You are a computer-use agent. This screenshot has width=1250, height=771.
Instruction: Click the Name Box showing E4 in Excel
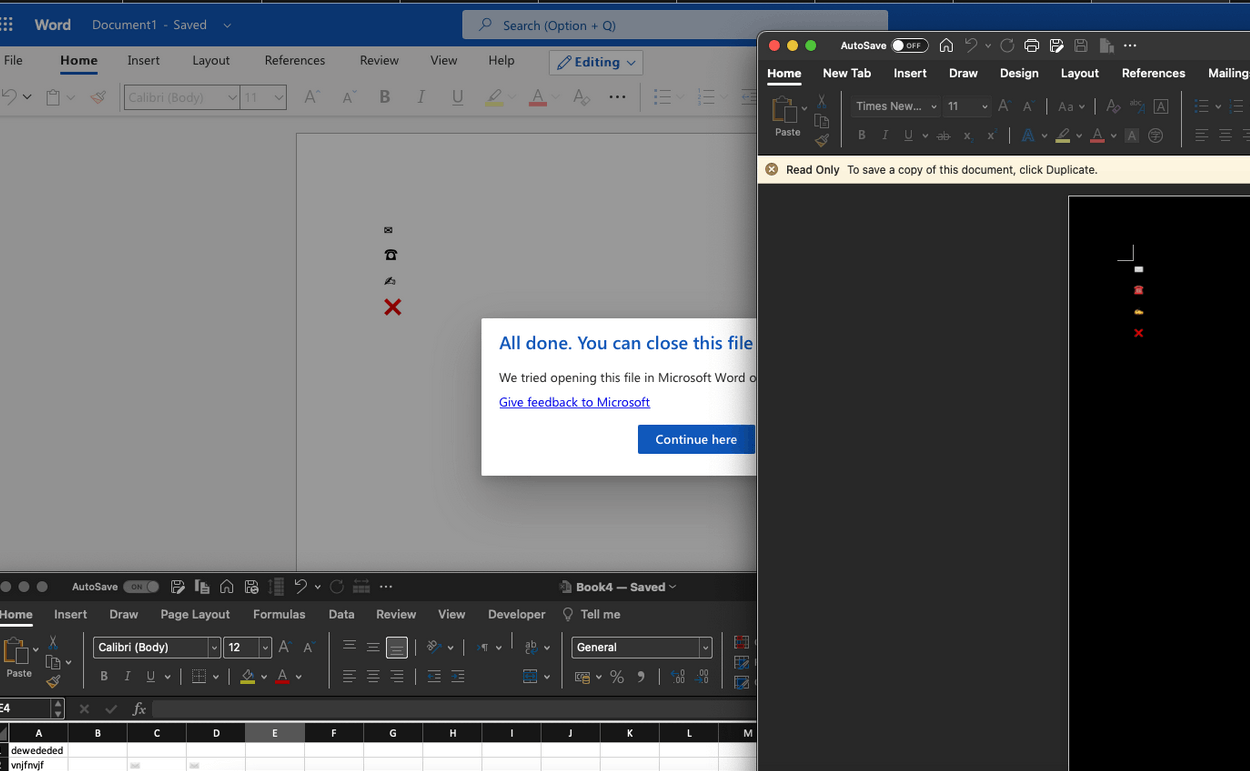(24, 708)
